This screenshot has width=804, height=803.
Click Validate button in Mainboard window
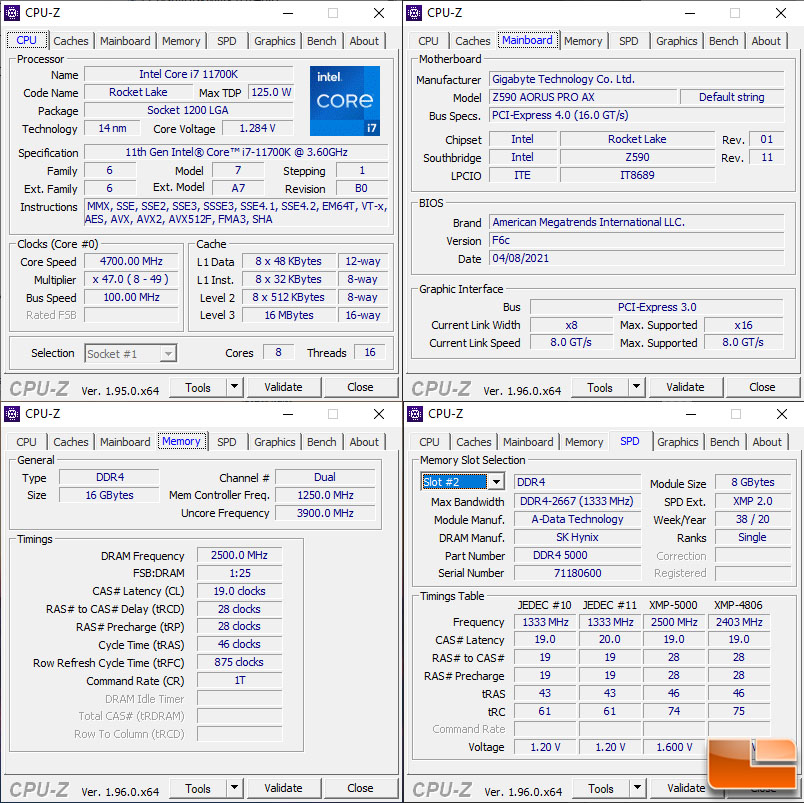tap(685, 387)
